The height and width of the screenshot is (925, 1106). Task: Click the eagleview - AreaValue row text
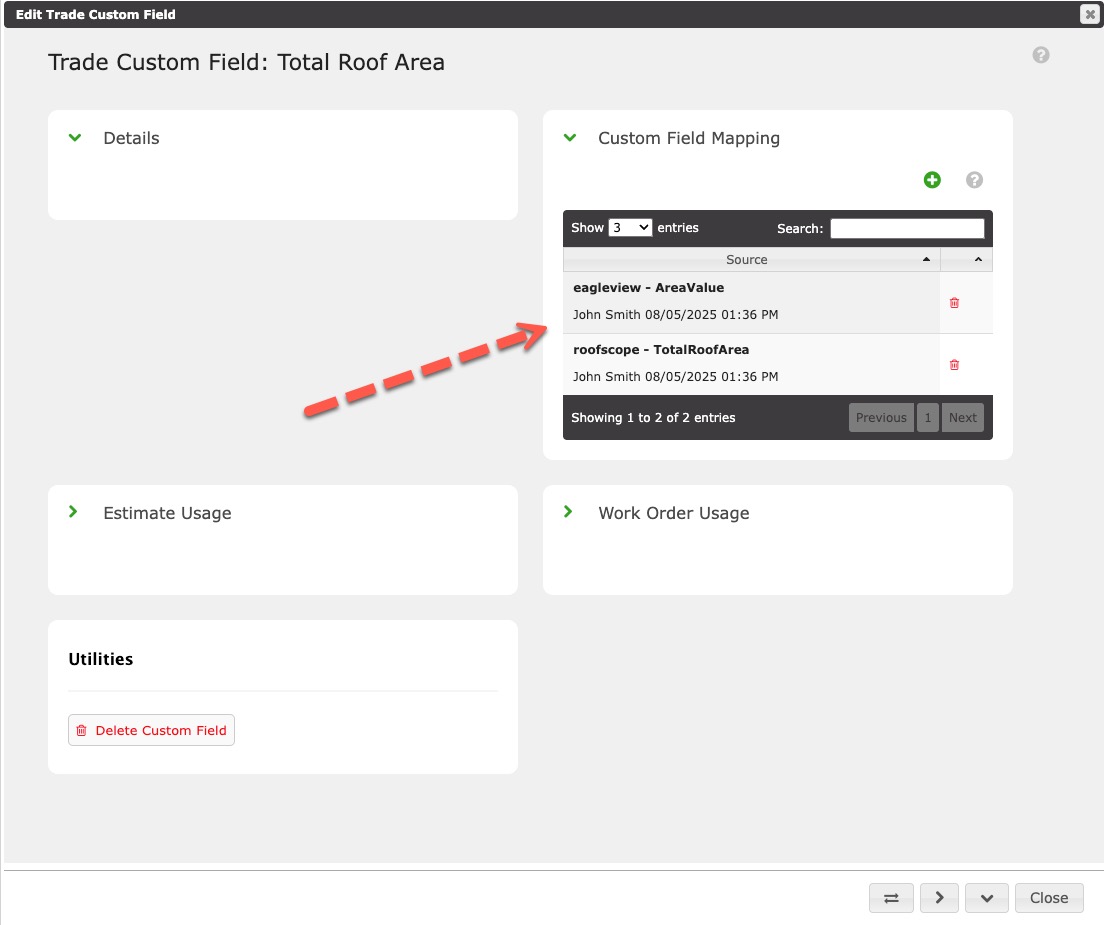click(648, 287)
